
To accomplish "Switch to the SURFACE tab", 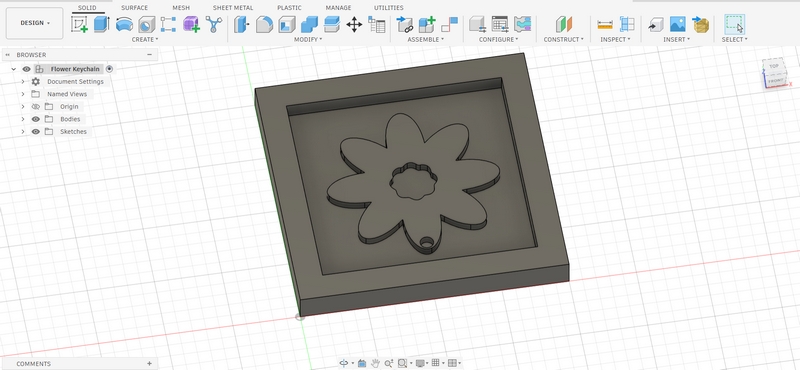I will (134, 8).
